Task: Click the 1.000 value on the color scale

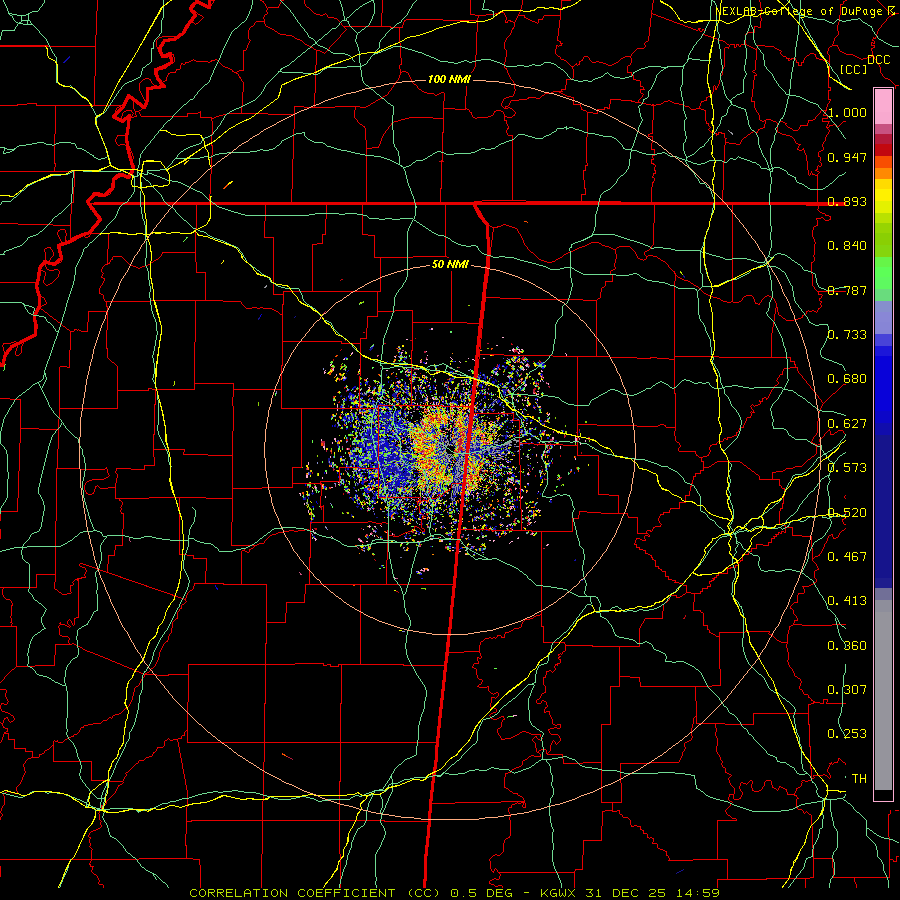Action: coord(847,112)
